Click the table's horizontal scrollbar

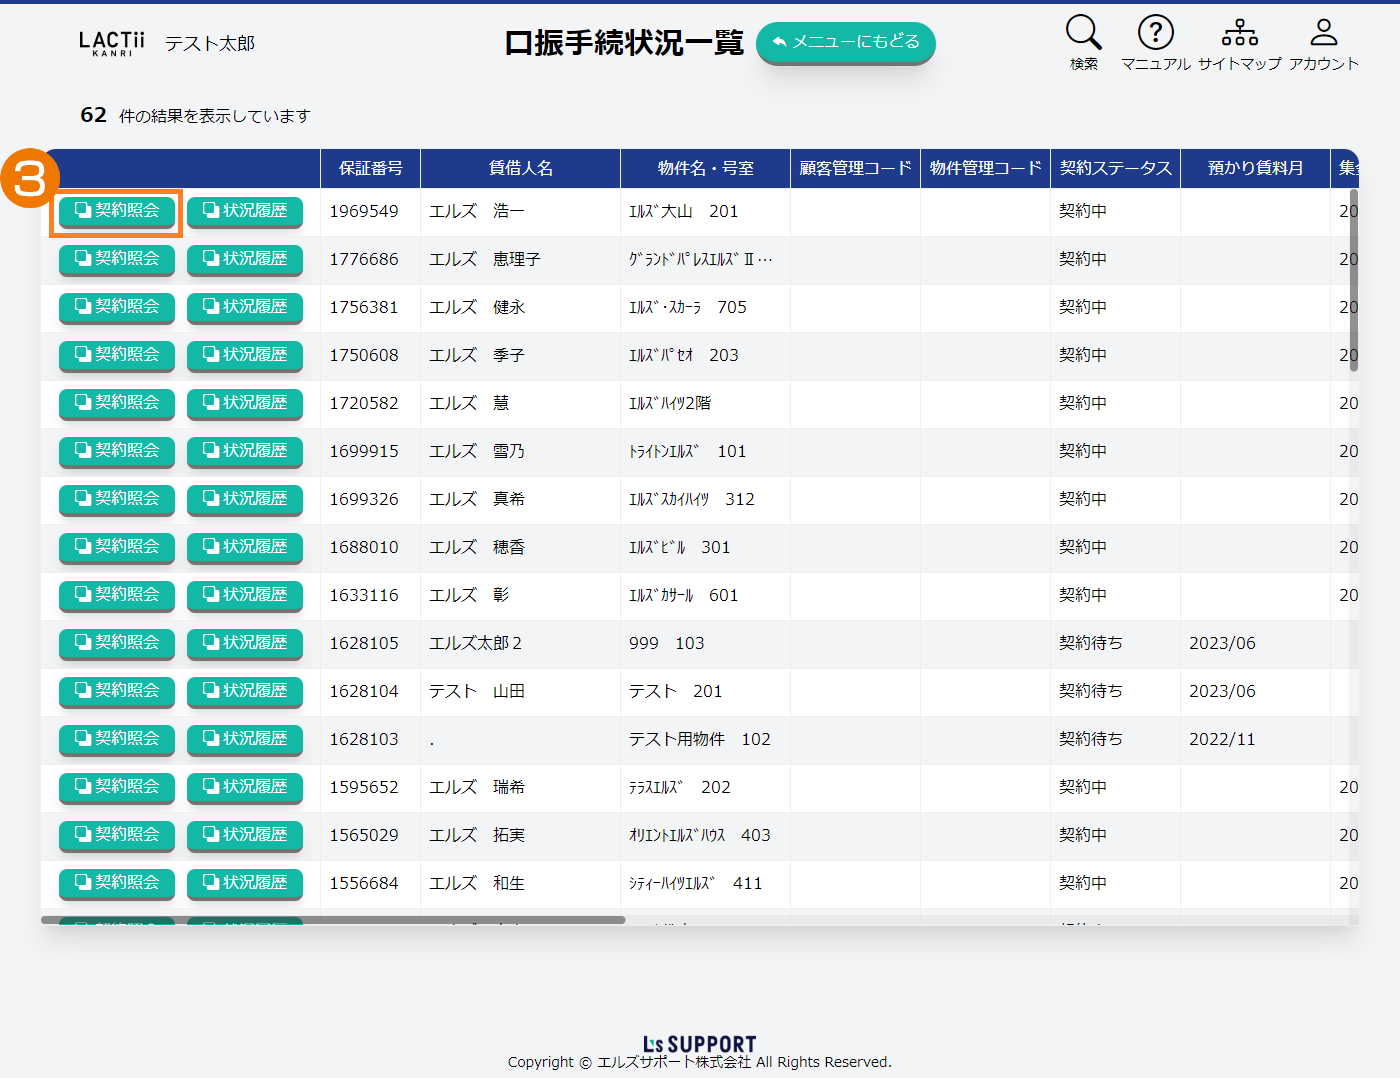click(333, 920)
